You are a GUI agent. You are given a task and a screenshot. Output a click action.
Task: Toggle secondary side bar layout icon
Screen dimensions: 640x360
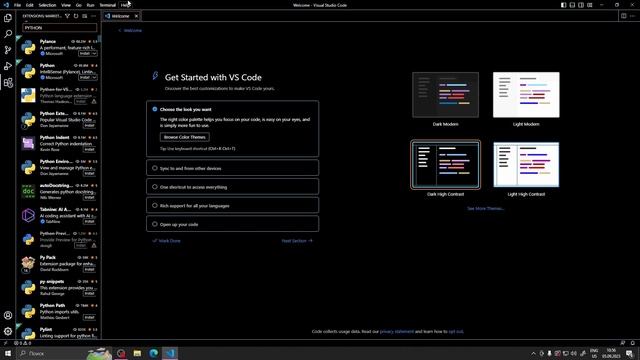click(x=581, y=5)
